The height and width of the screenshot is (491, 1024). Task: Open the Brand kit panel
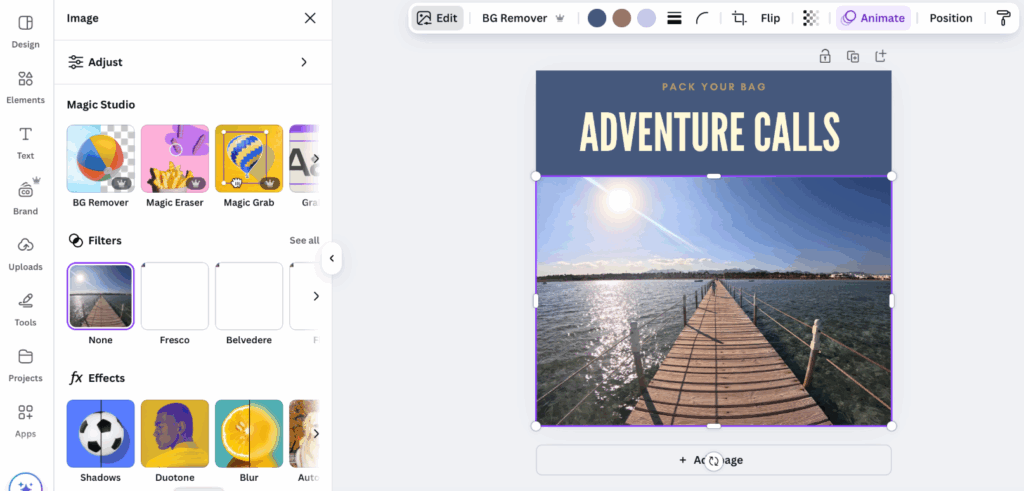click(25, 198)
